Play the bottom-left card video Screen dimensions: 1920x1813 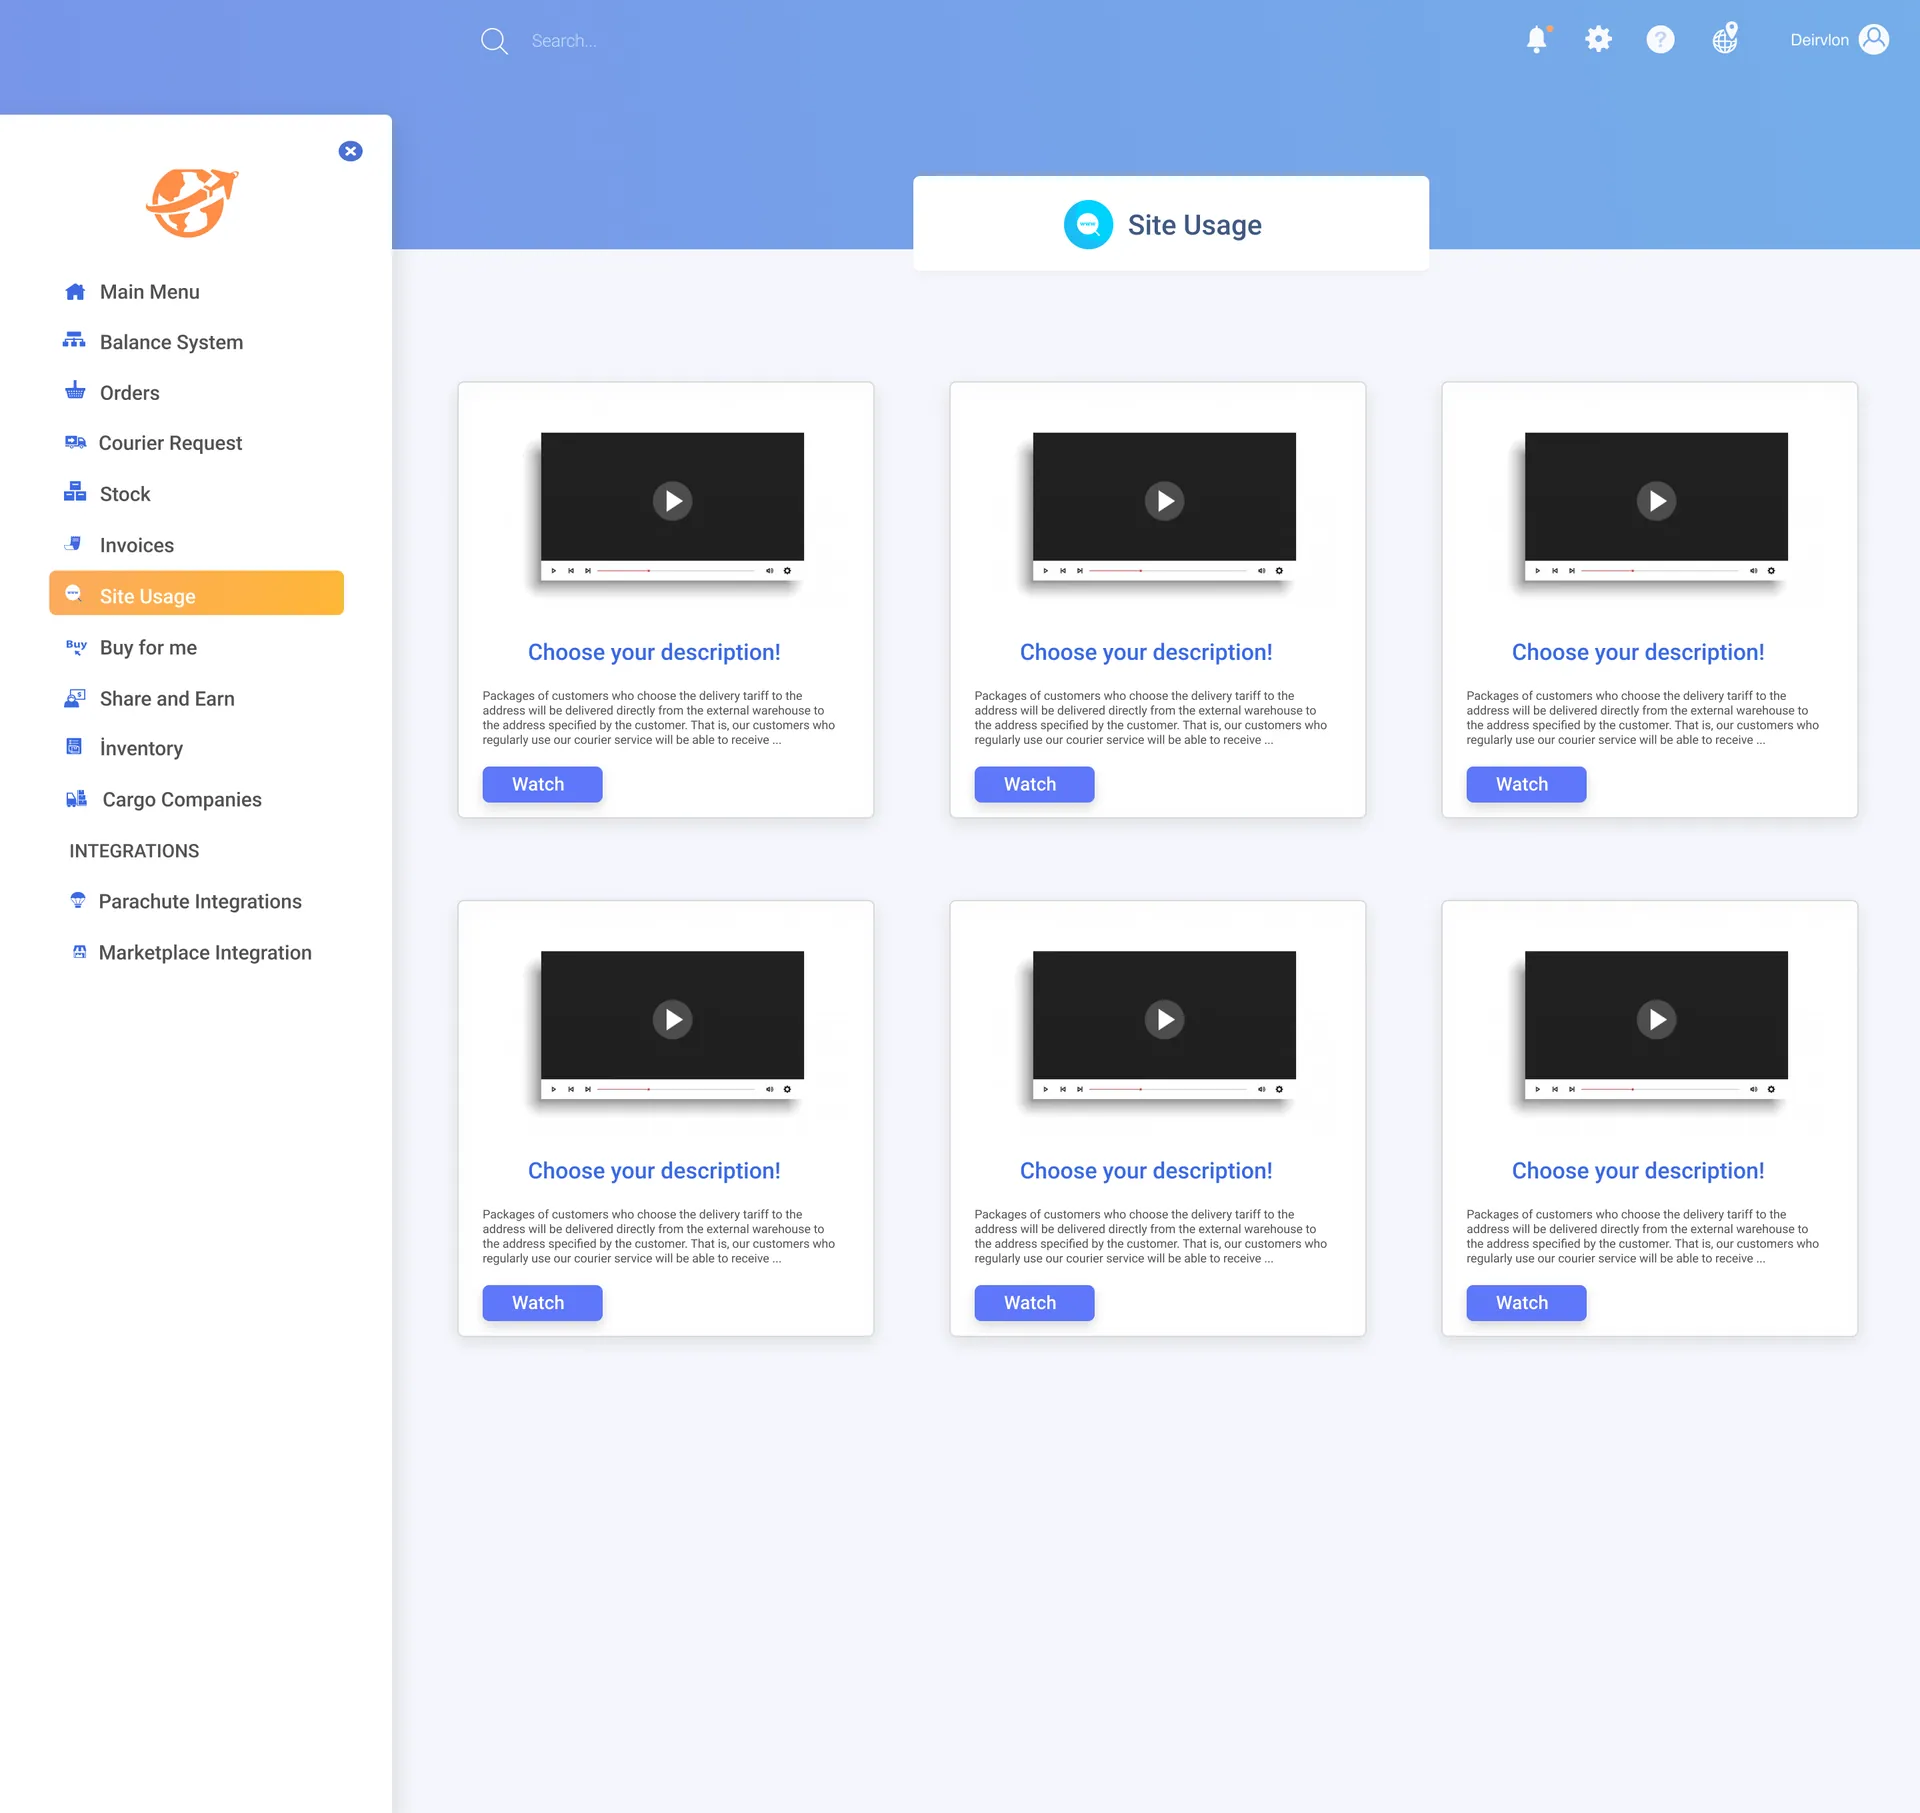tap(673, 1020)
